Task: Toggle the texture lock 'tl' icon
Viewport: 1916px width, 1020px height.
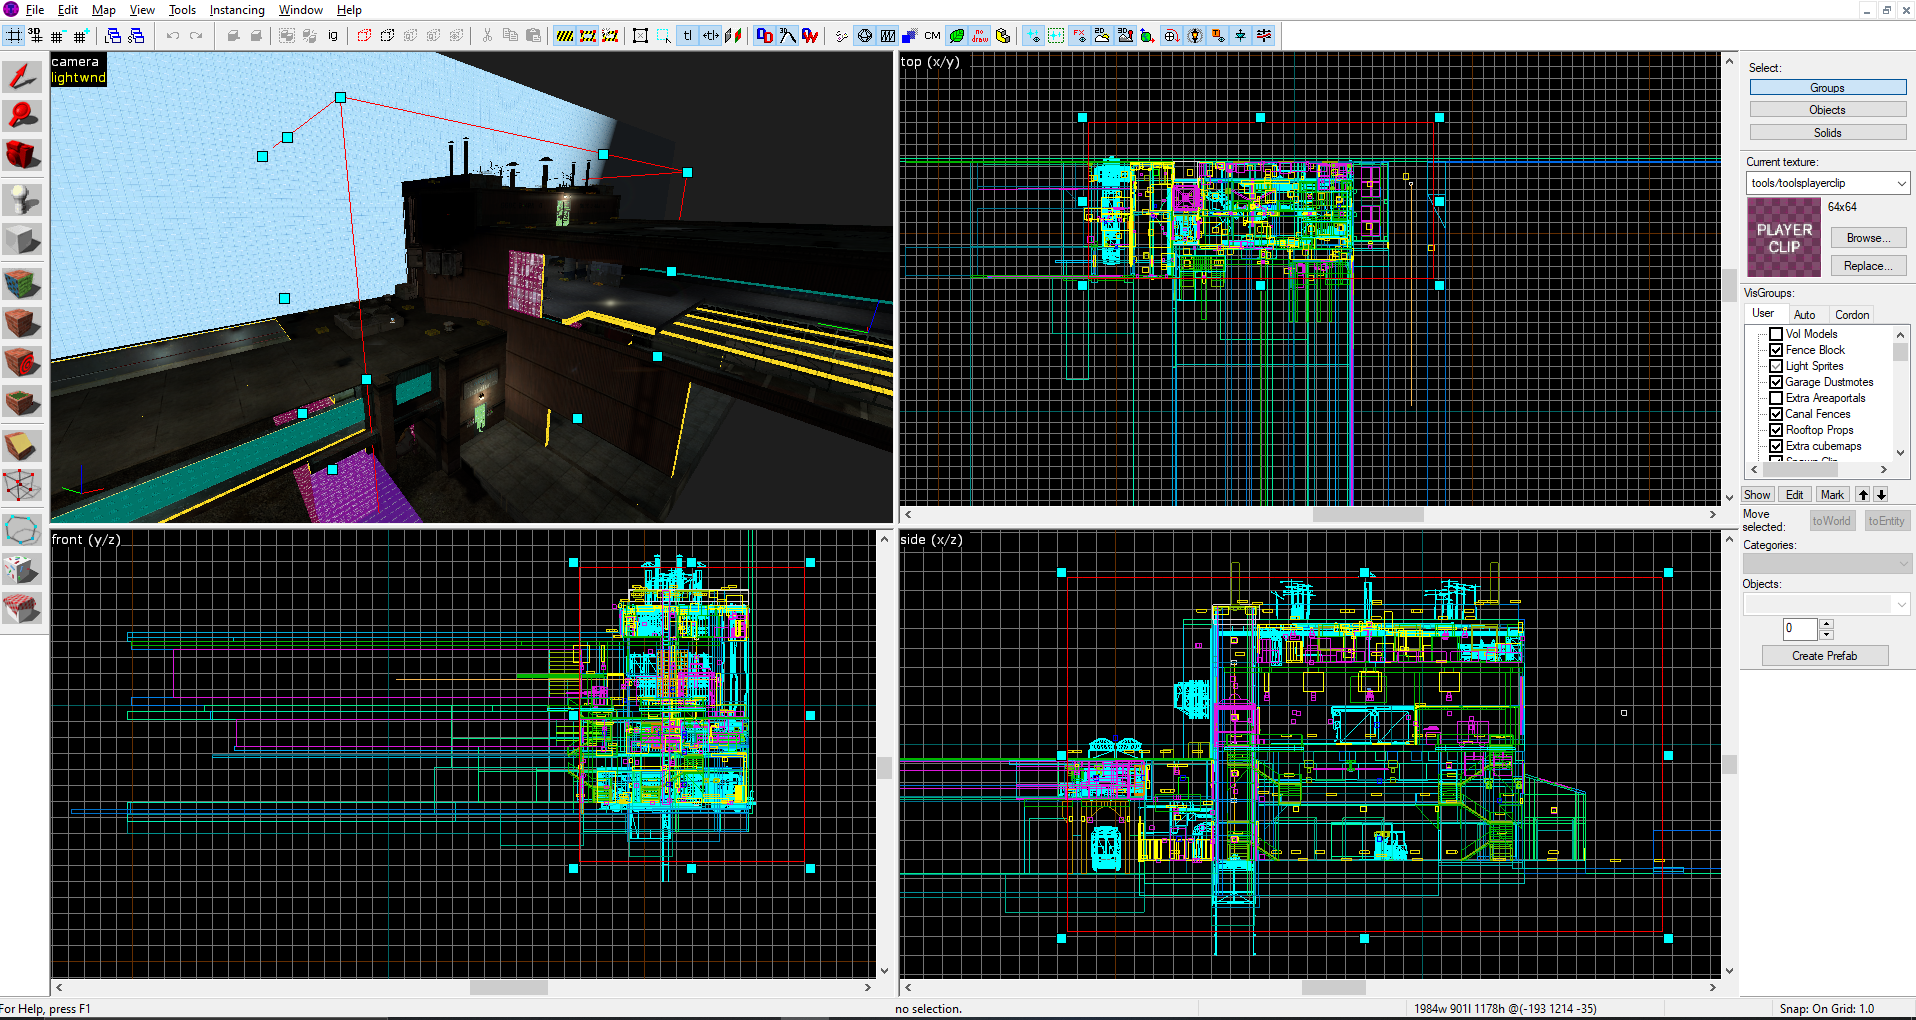Action: [688, 36]
